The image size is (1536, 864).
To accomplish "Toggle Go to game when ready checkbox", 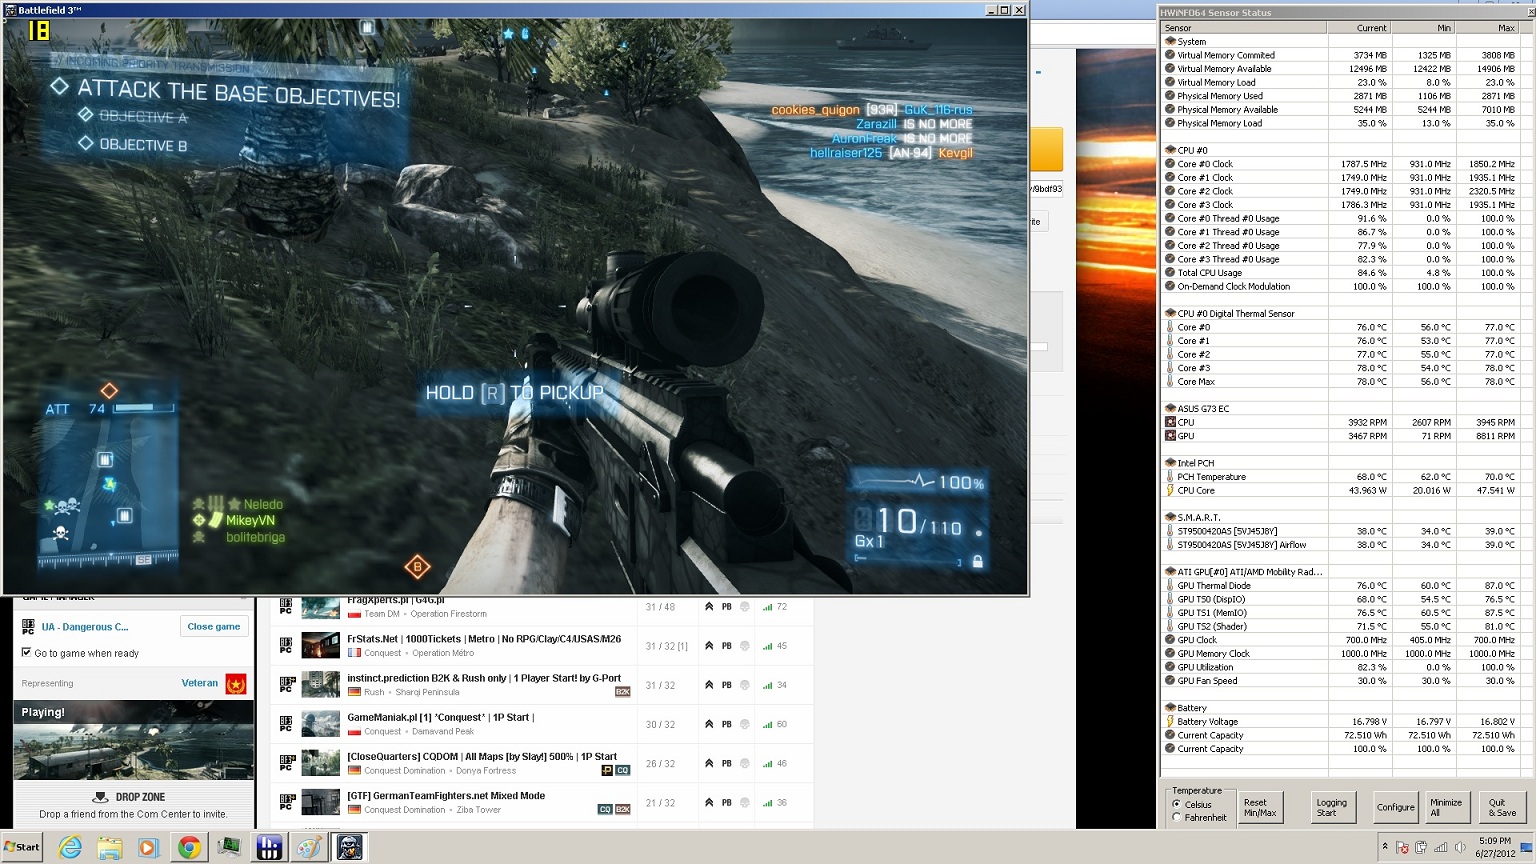I will [26, 652].
